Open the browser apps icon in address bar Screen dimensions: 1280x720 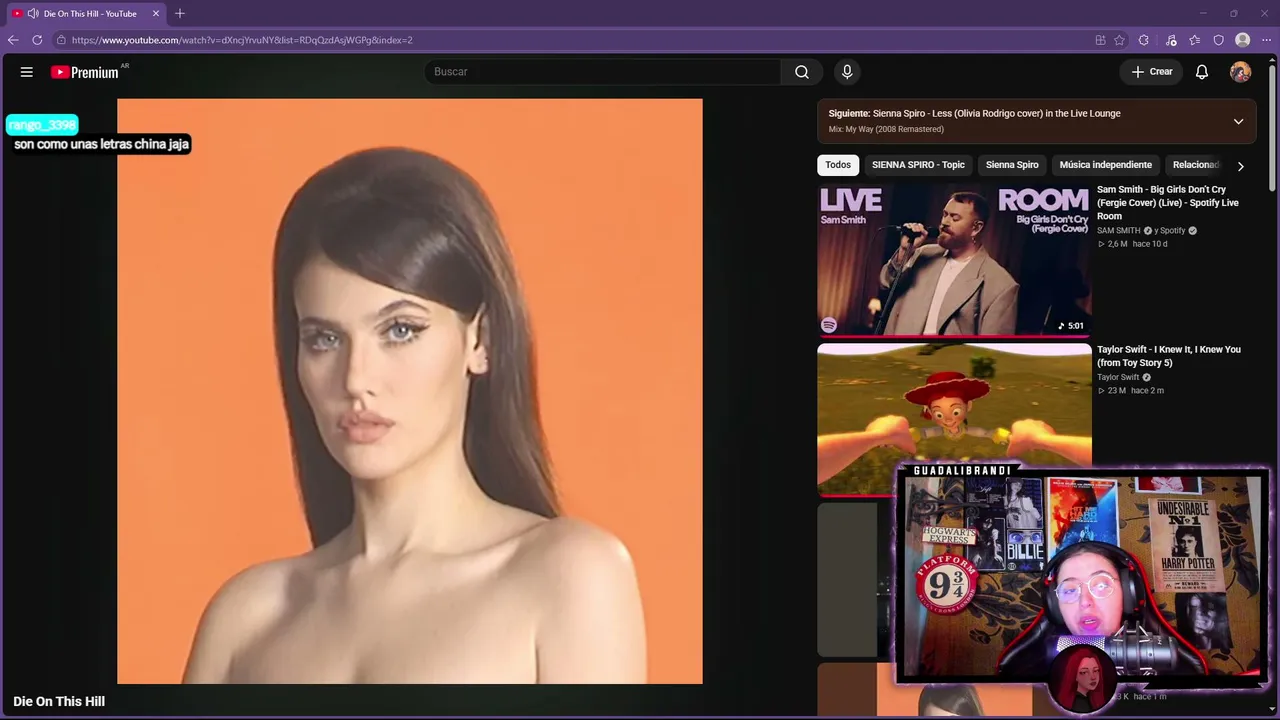point(1100,40)
